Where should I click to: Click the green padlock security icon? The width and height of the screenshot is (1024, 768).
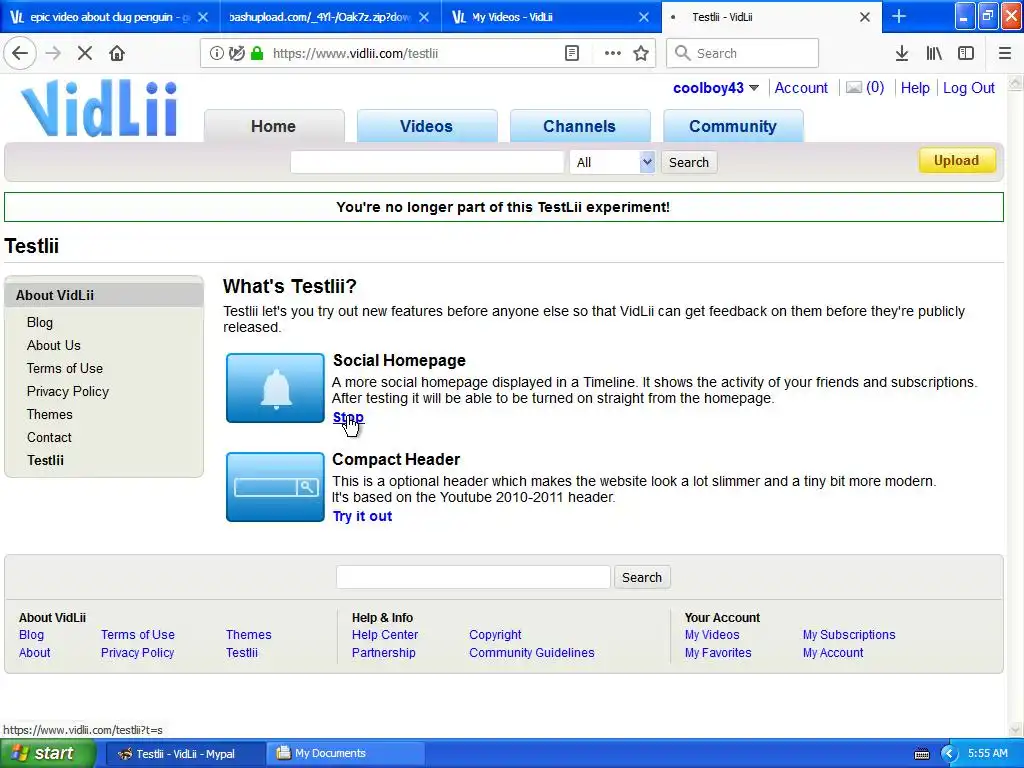[257, 53]
